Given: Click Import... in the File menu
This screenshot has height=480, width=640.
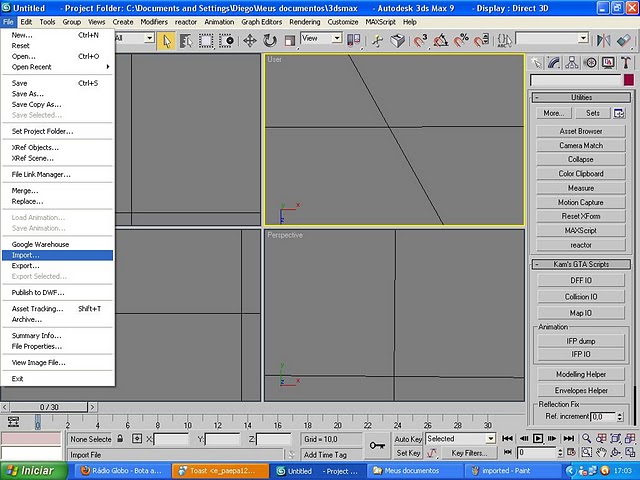Looking at the screenshot, I should coord(57,255).
